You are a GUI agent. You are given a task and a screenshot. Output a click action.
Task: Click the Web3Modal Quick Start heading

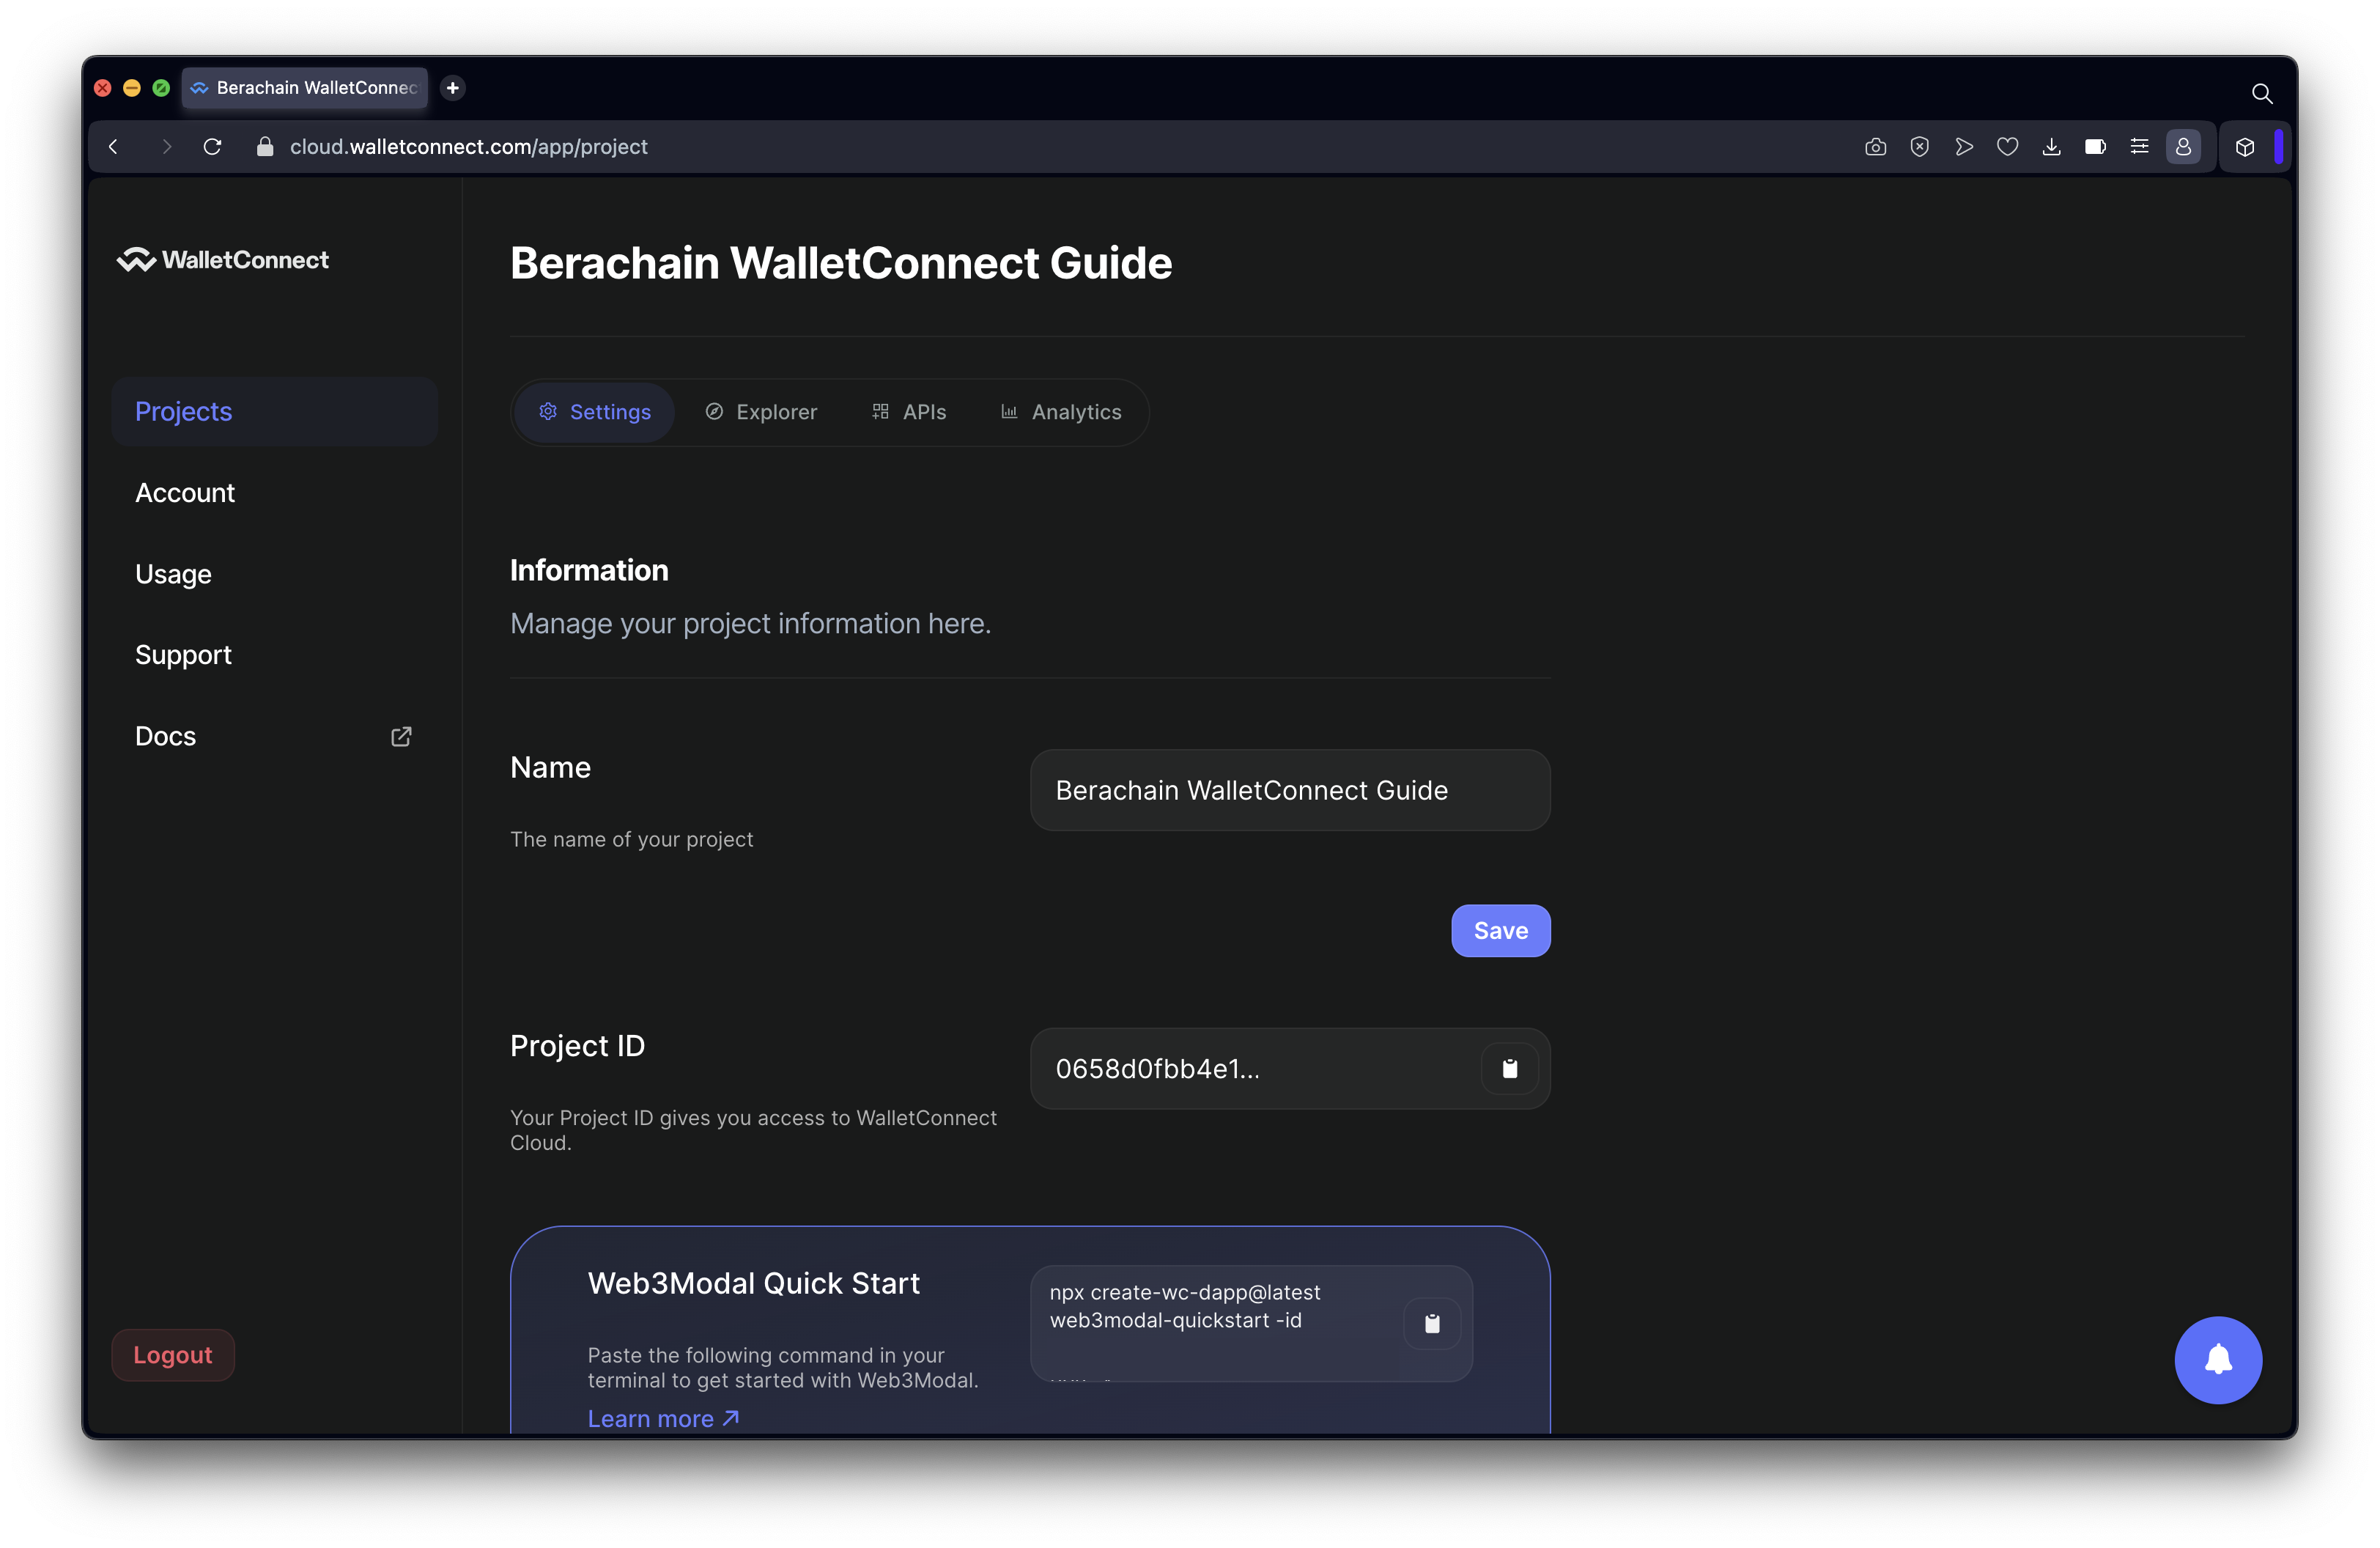point(754,1283)
